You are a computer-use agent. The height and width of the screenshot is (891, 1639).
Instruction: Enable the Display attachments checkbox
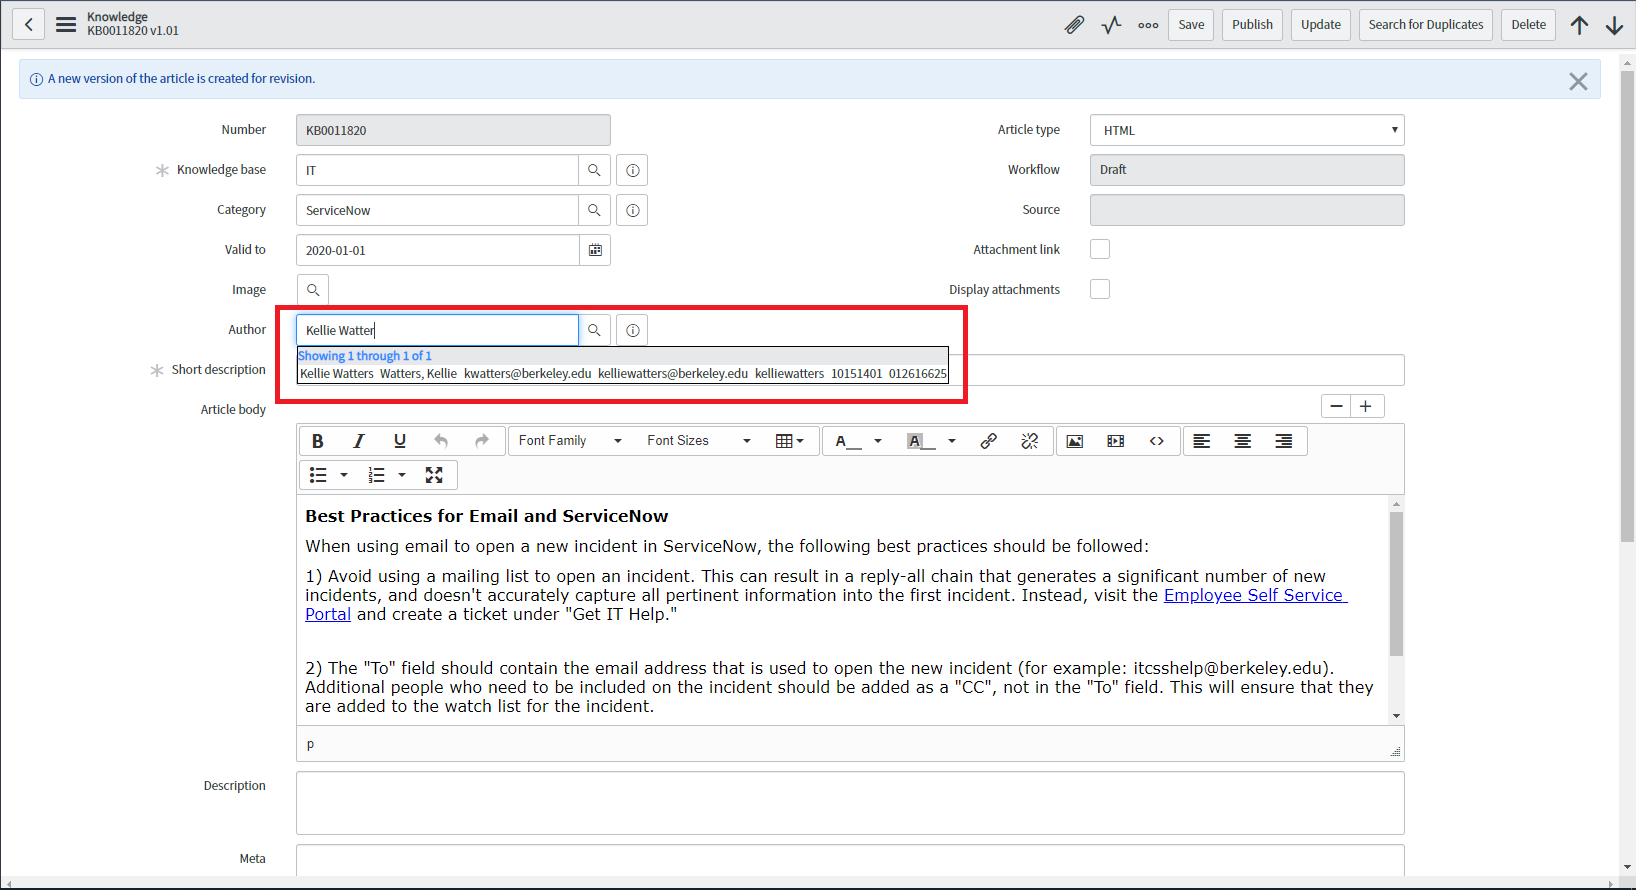click(1100, 289)
